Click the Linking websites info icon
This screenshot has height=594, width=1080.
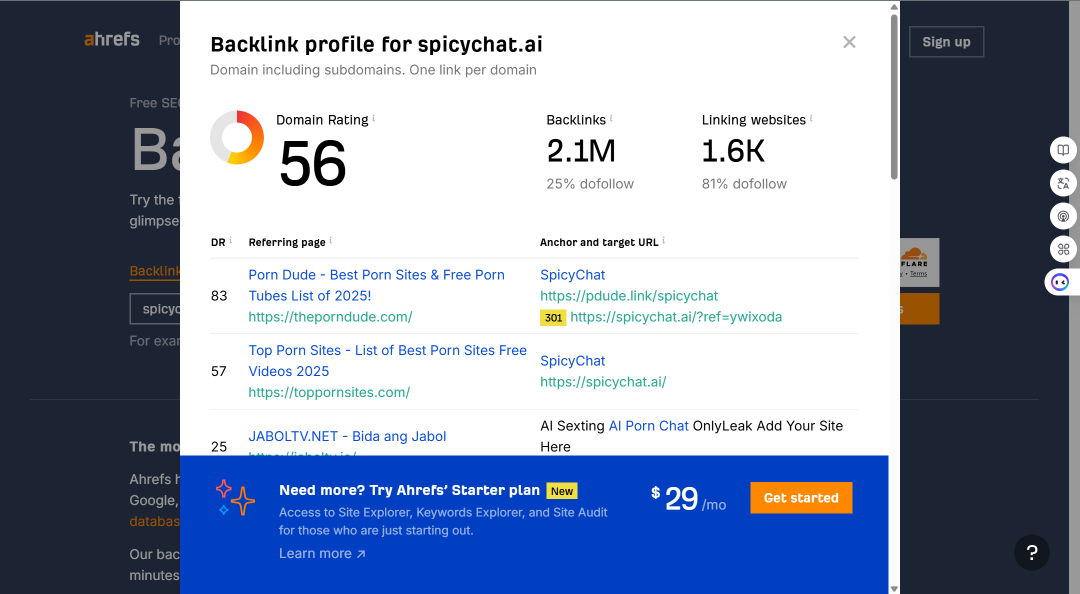coord(811,118)
